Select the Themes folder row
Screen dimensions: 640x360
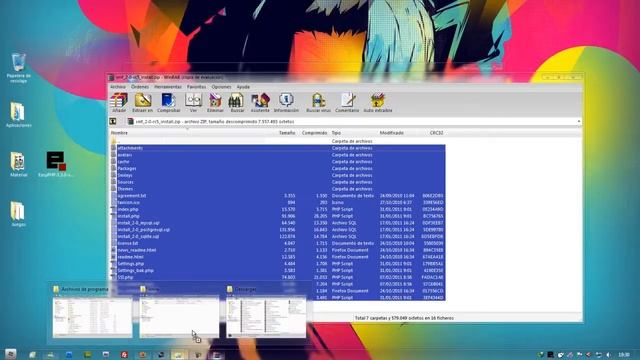(x=278, y=189)
